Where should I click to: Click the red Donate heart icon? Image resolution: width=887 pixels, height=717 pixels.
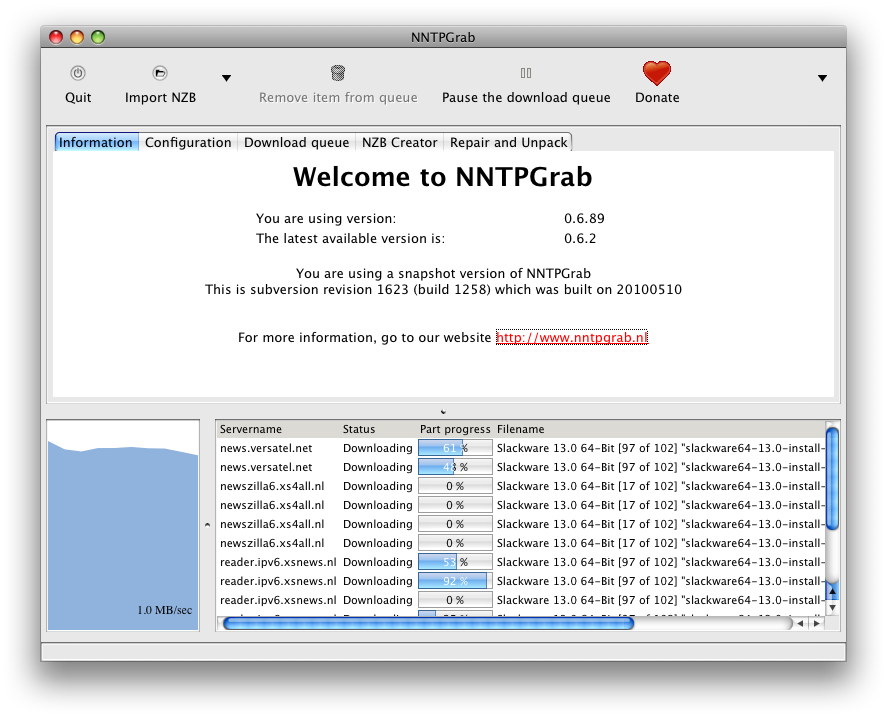tap(657, 73)
